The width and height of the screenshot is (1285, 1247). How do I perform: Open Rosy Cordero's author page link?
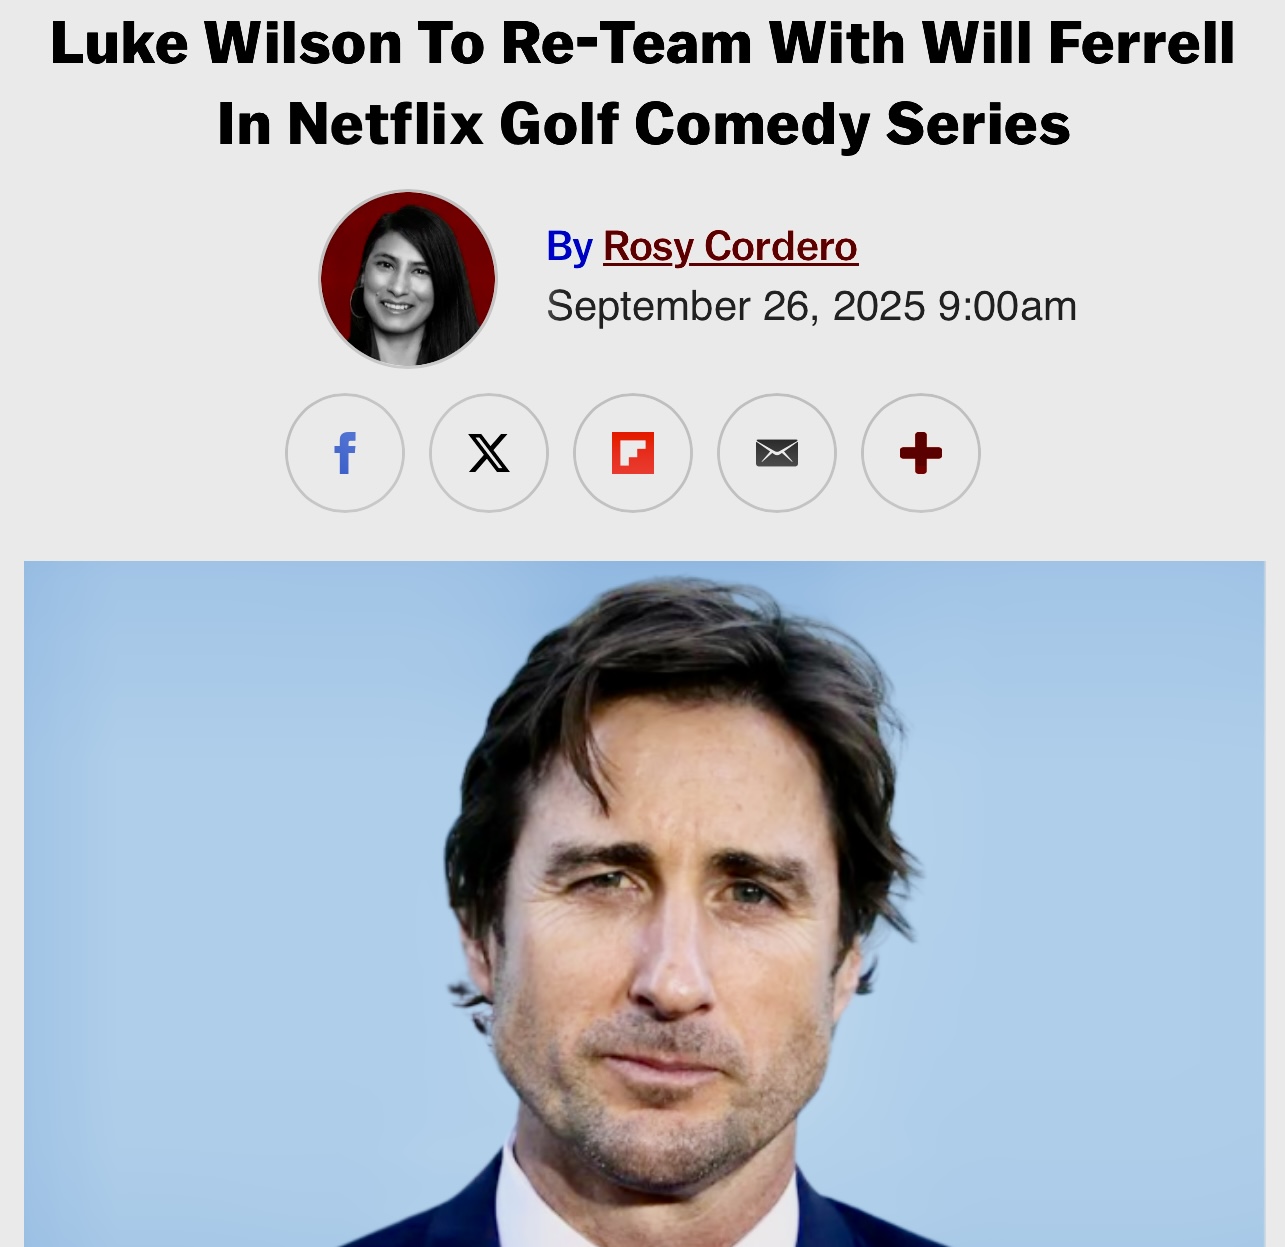(x=730, y=246)
